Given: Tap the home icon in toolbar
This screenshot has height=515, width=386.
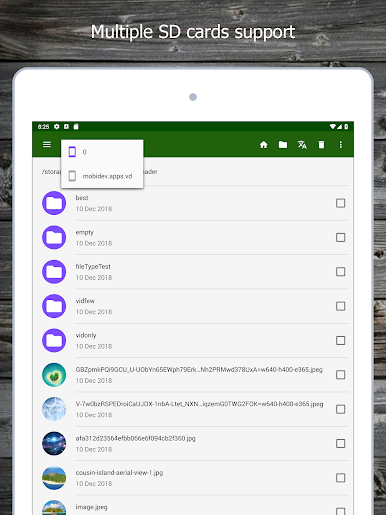Looking at the screenshot, I should click(264, 144).
